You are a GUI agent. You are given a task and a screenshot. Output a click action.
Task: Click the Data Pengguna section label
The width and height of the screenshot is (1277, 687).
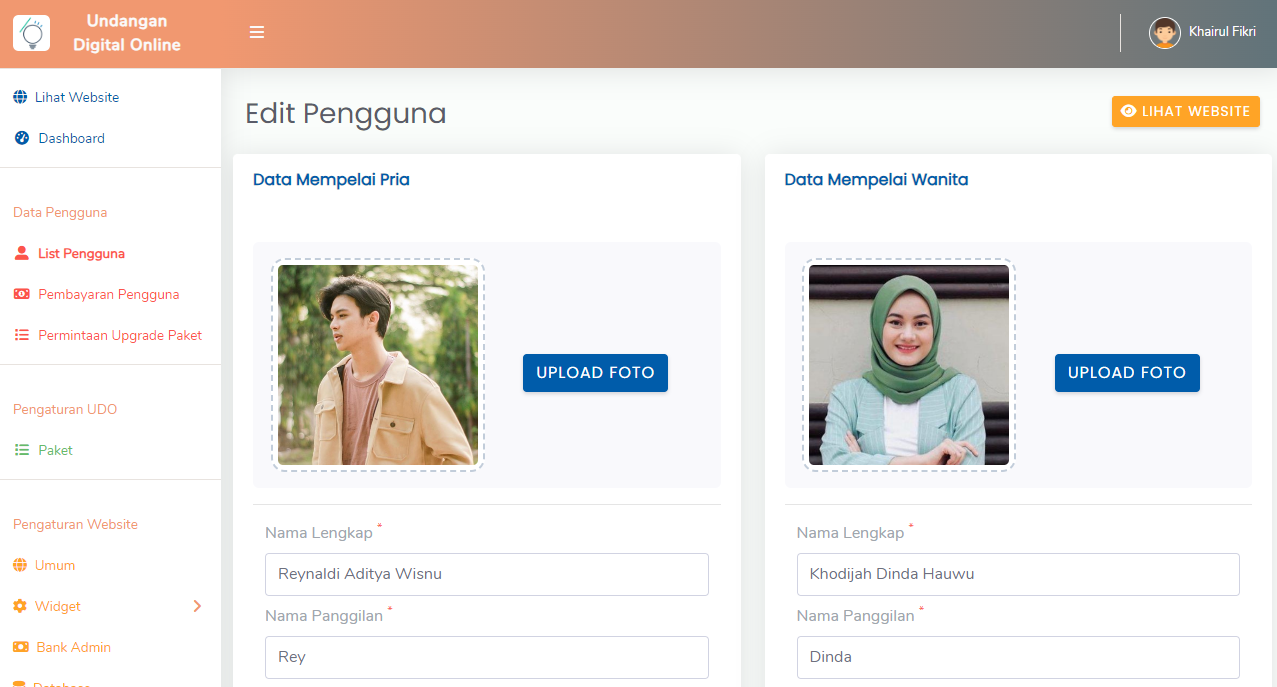pyautogui.click(x=60, y=212)
